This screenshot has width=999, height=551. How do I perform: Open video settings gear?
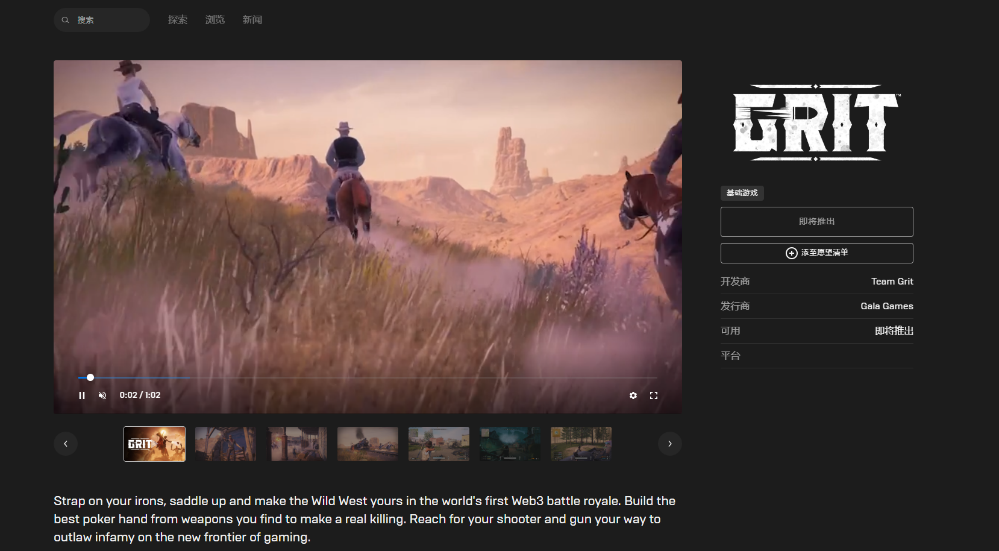[x=633, y=395]
